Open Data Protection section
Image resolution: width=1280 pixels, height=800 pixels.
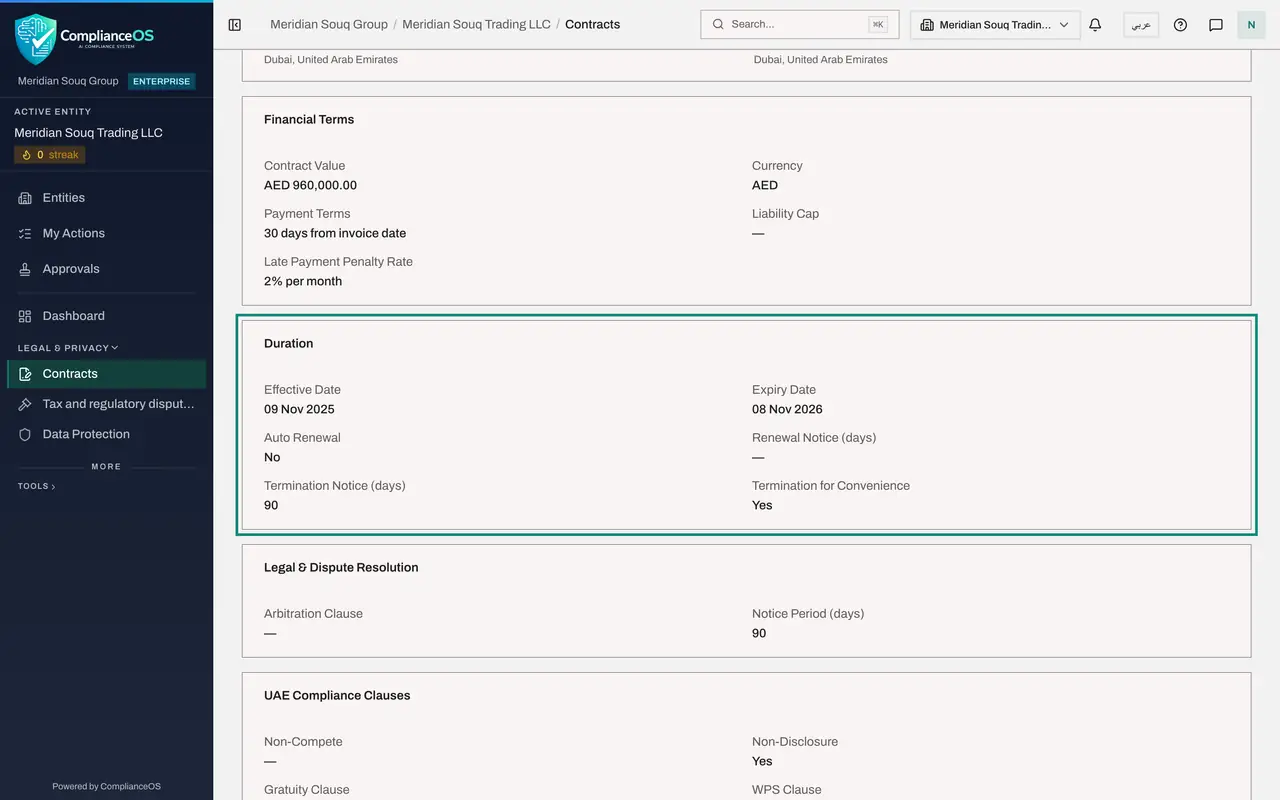point(106,434)
